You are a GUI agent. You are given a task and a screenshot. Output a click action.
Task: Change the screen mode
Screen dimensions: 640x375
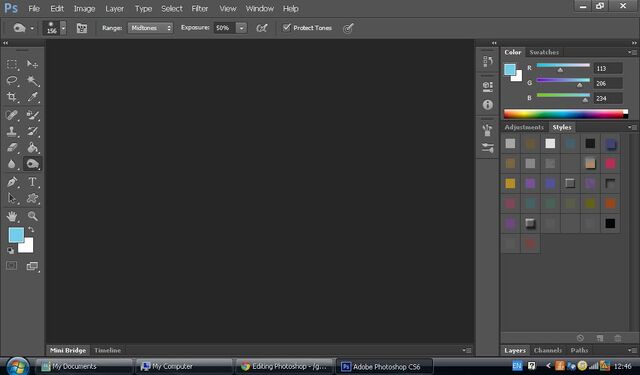click(x=32, y=266)
